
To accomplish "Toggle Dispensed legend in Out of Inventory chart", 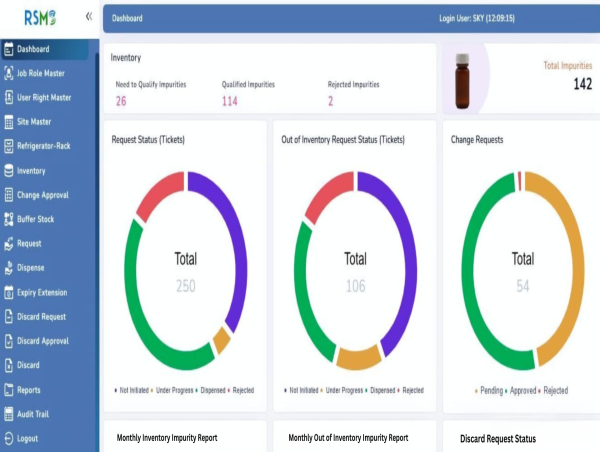I will (380, 390).
